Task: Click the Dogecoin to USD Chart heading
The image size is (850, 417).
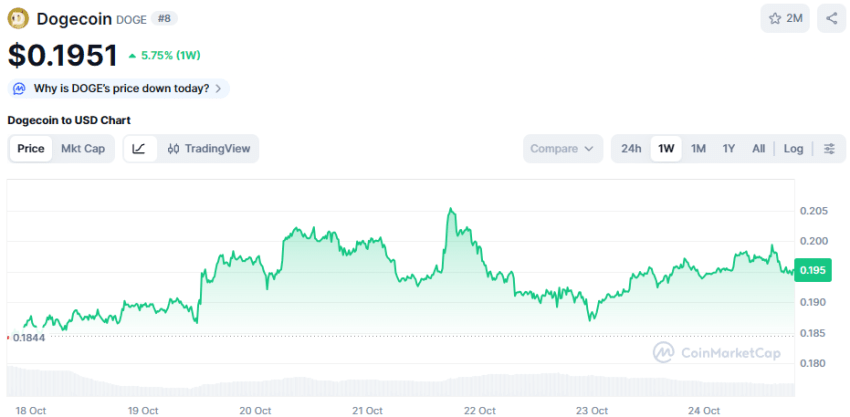Action: tap(69, 120)
